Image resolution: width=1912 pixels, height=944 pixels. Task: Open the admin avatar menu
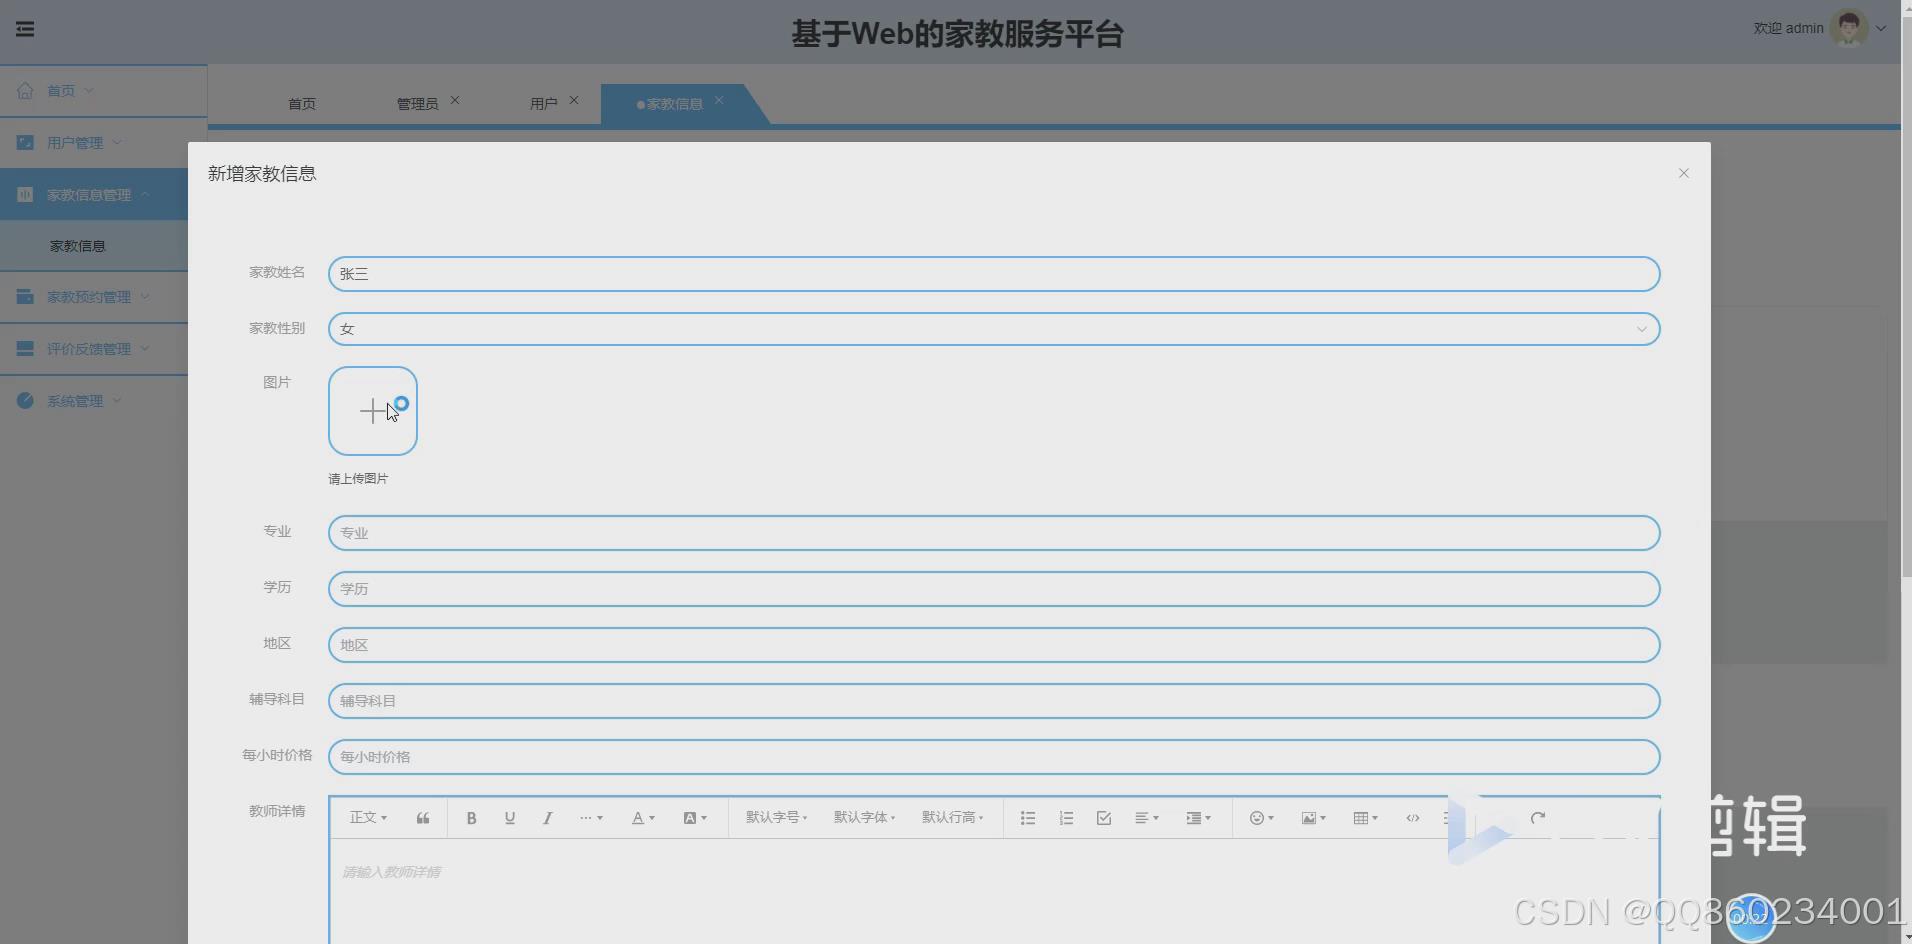[x=1848, y=28]
